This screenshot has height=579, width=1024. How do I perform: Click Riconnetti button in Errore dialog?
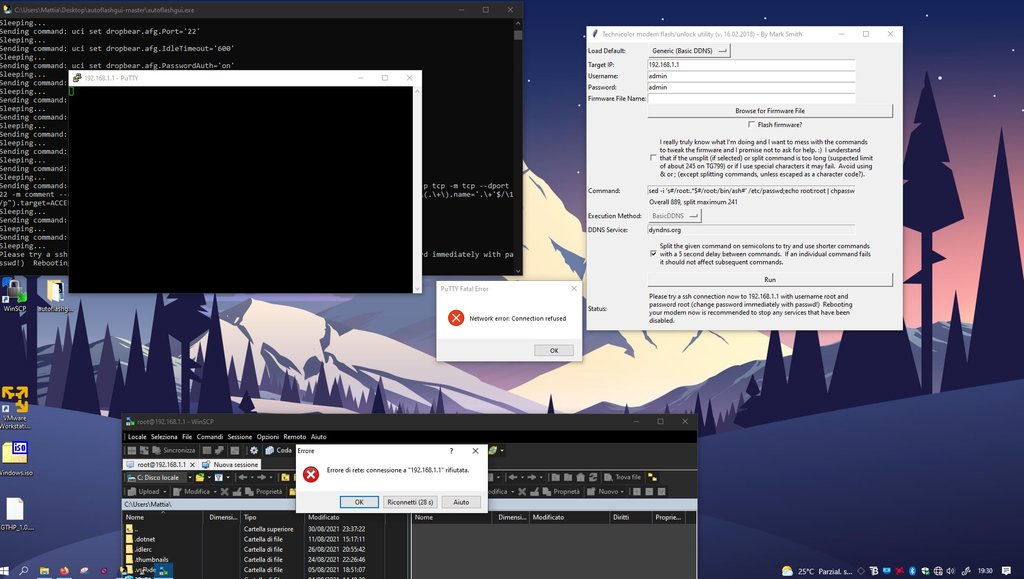point(410,502)
